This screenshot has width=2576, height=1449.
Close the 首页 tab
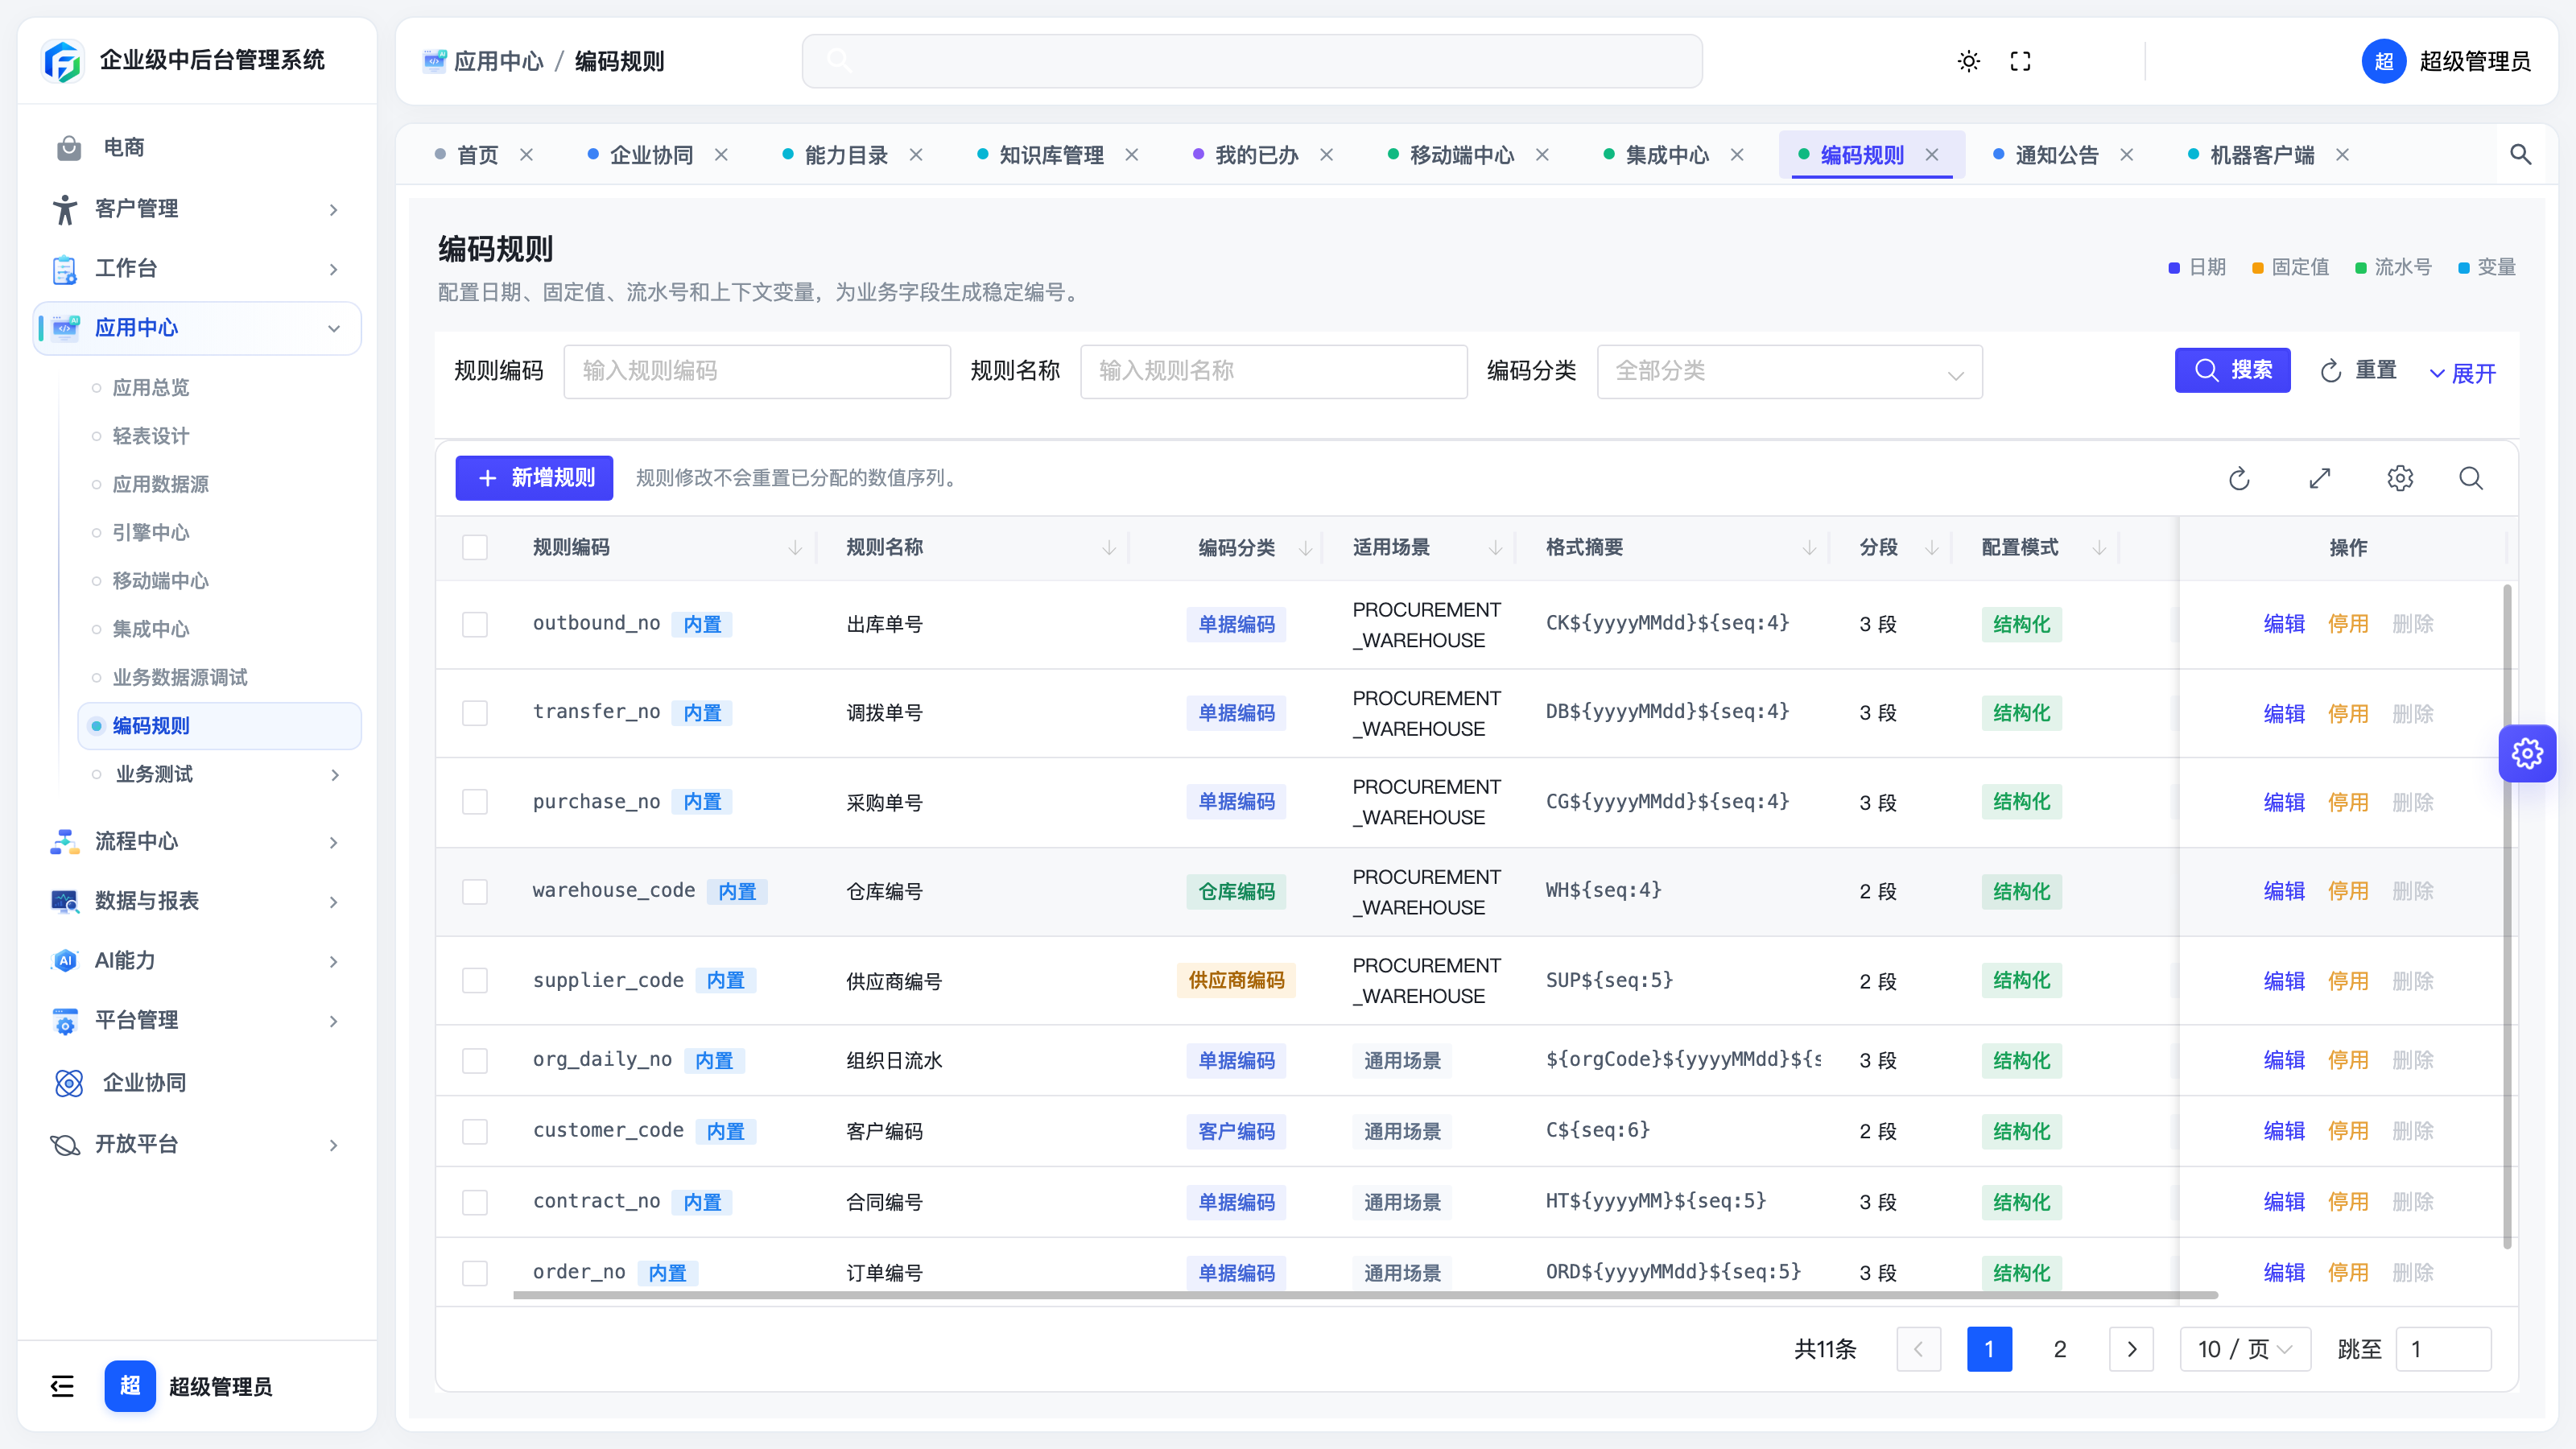(x=526, y=155)
